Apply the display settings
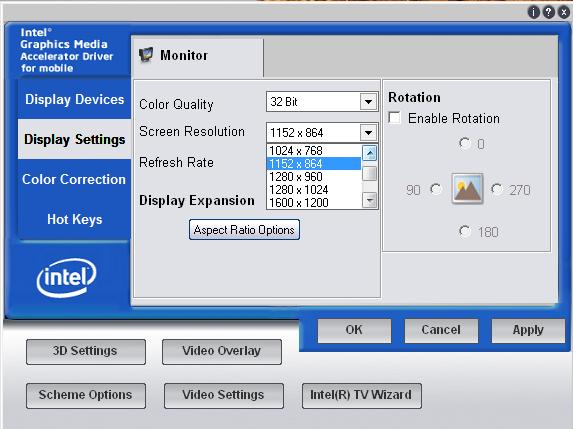The height and width of the screenshot is (429, 573). tap(528, 330)
